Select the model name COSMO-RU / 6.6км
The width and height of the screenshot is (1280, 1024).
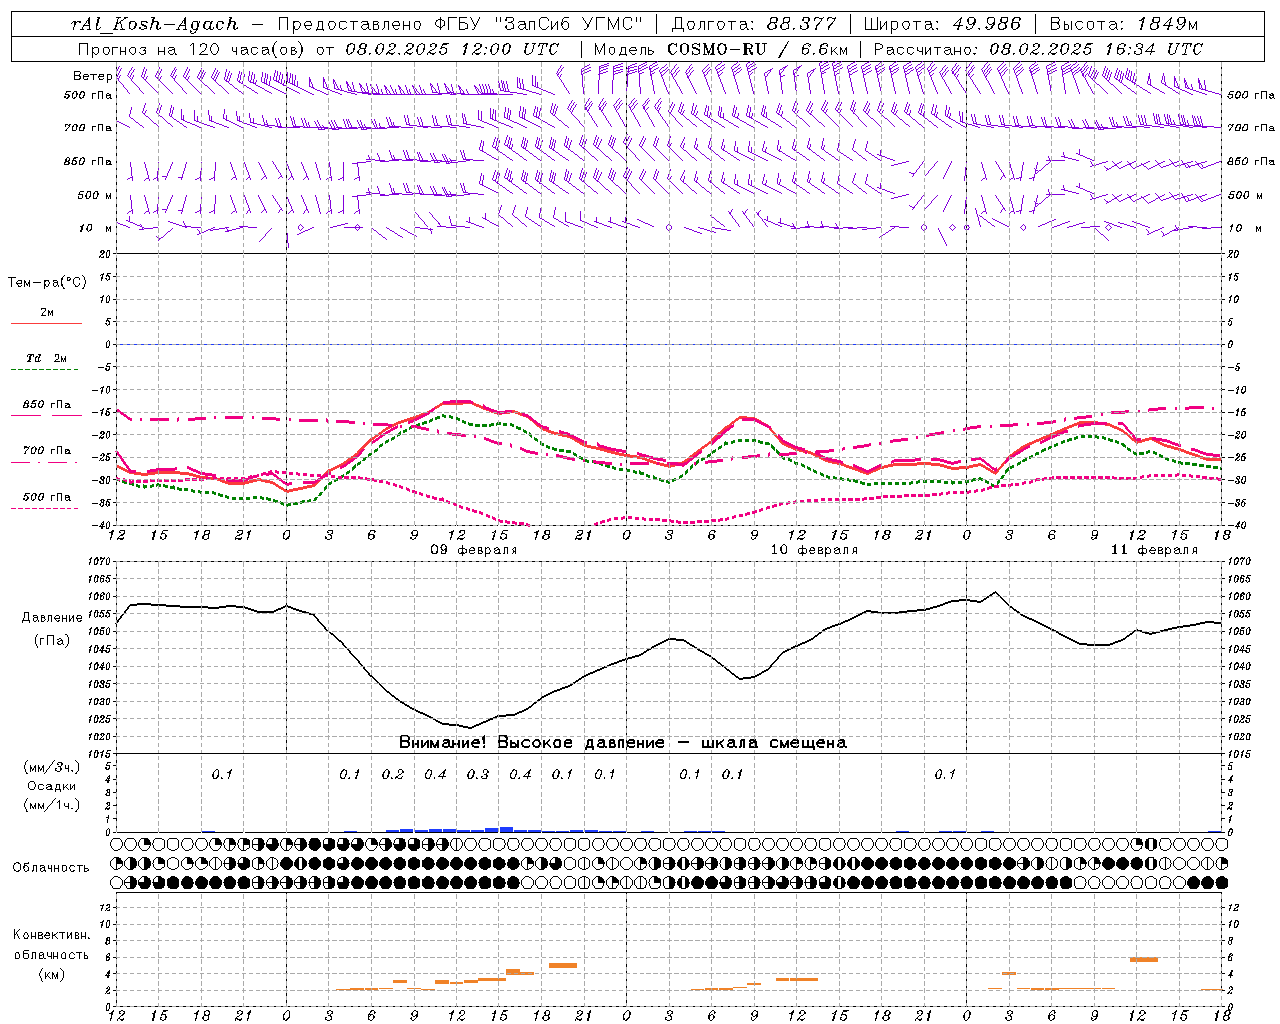pos(757,49)
